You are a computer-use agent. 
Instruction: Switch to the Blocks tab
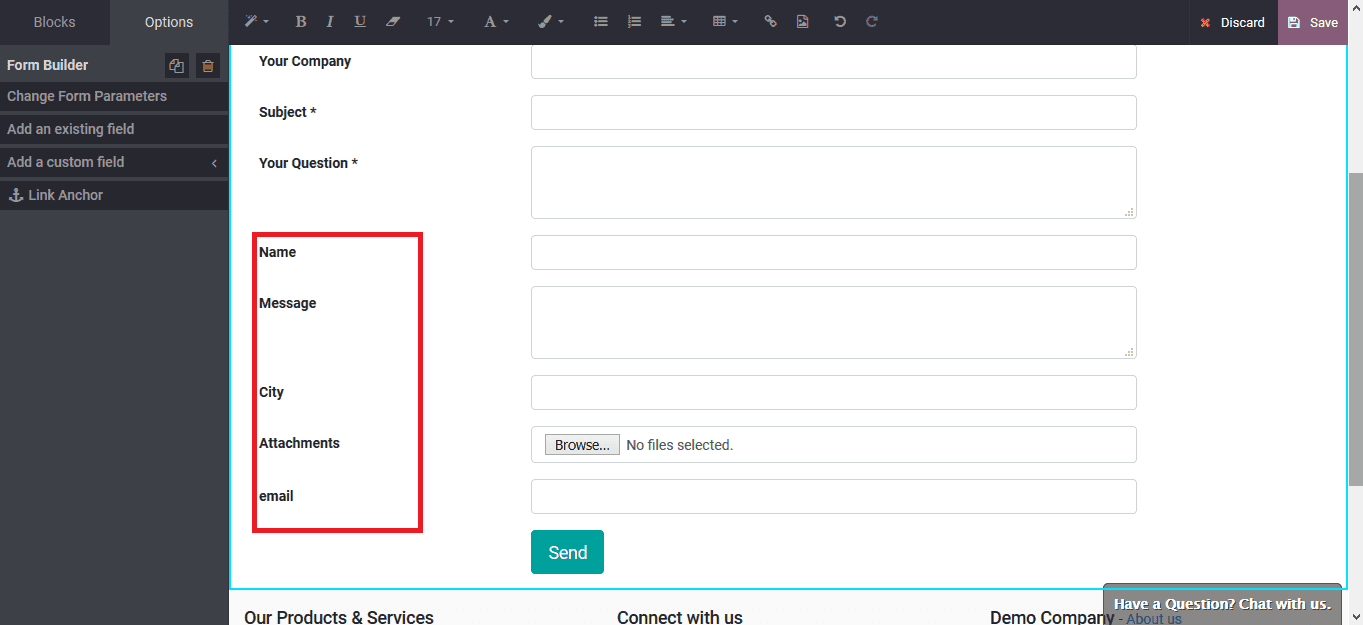point(55,22)
